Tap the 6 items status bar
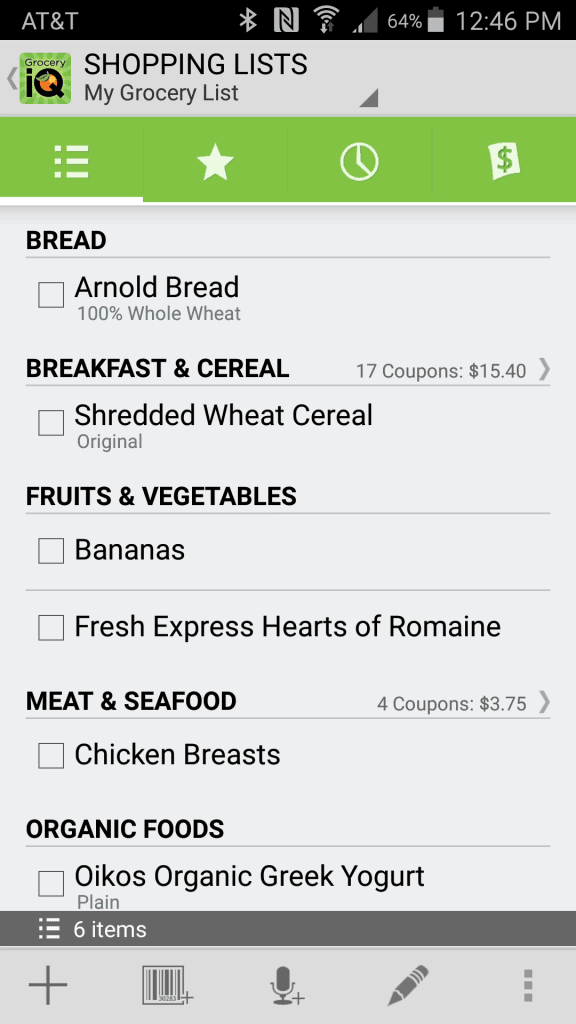Screen dimensions: 576x1024 tap(288, 929)
